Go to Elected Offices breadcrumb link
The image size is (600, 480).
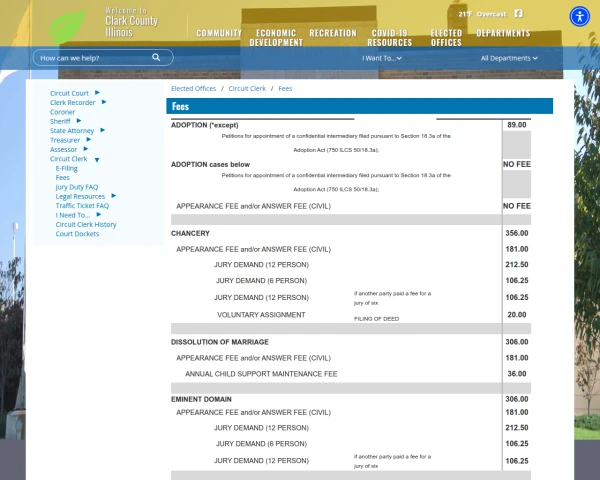click(x=193, y=89)
